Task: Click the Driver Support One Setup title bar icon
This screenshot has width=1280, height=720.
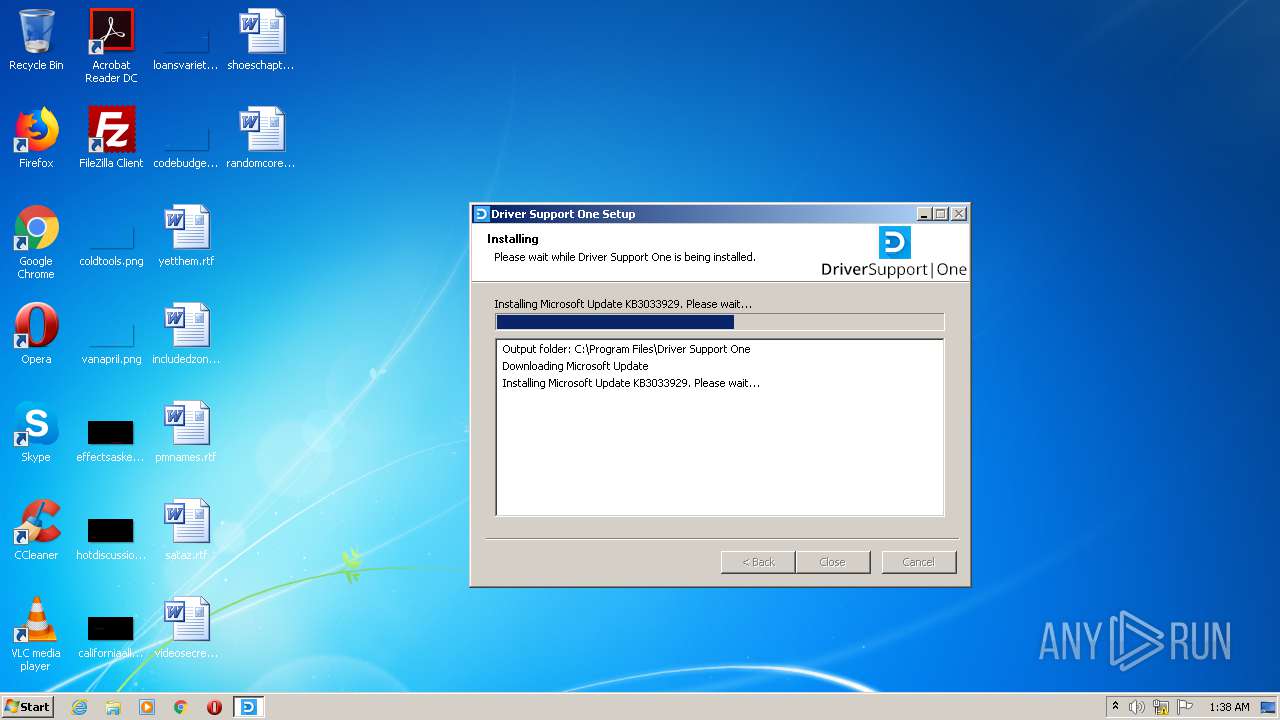Action: (481, 214)
